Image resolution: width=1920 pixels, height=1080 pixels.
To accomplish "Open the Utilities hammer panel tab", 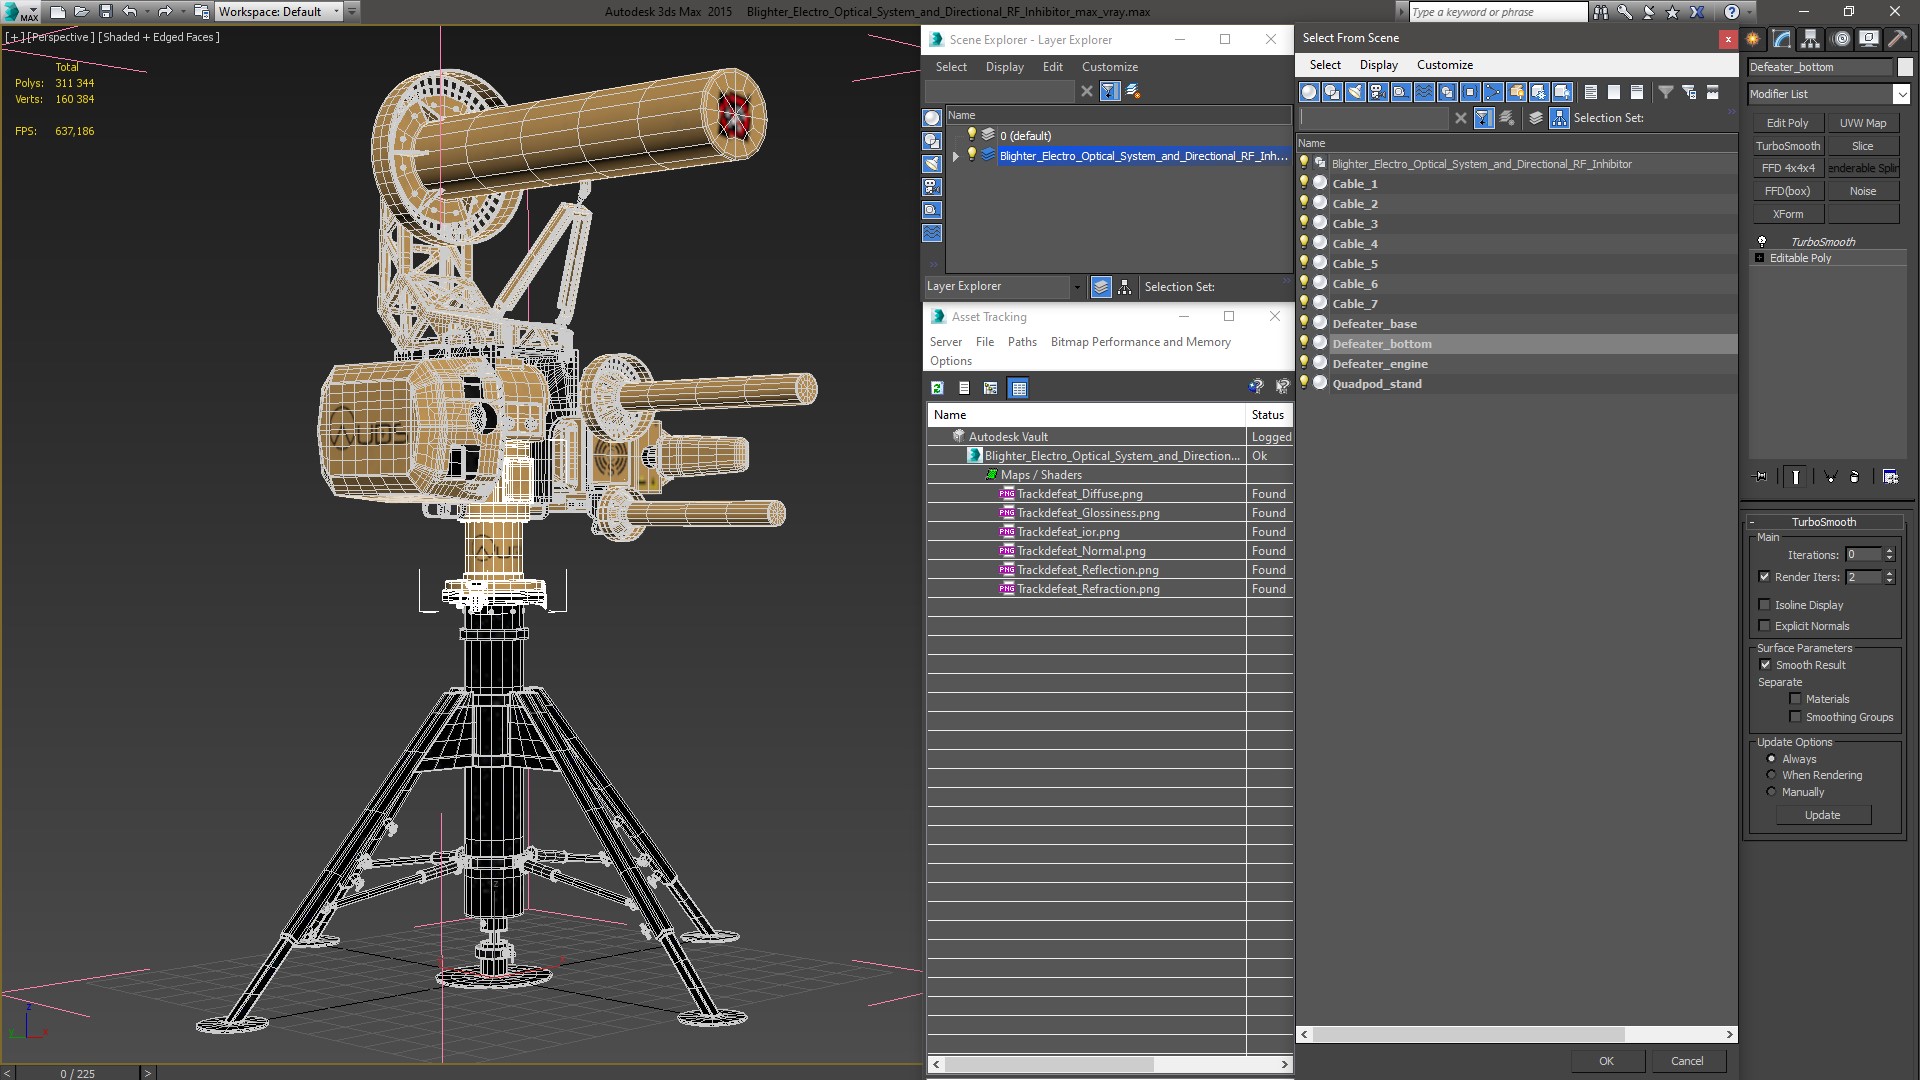I will (1897, 39).
